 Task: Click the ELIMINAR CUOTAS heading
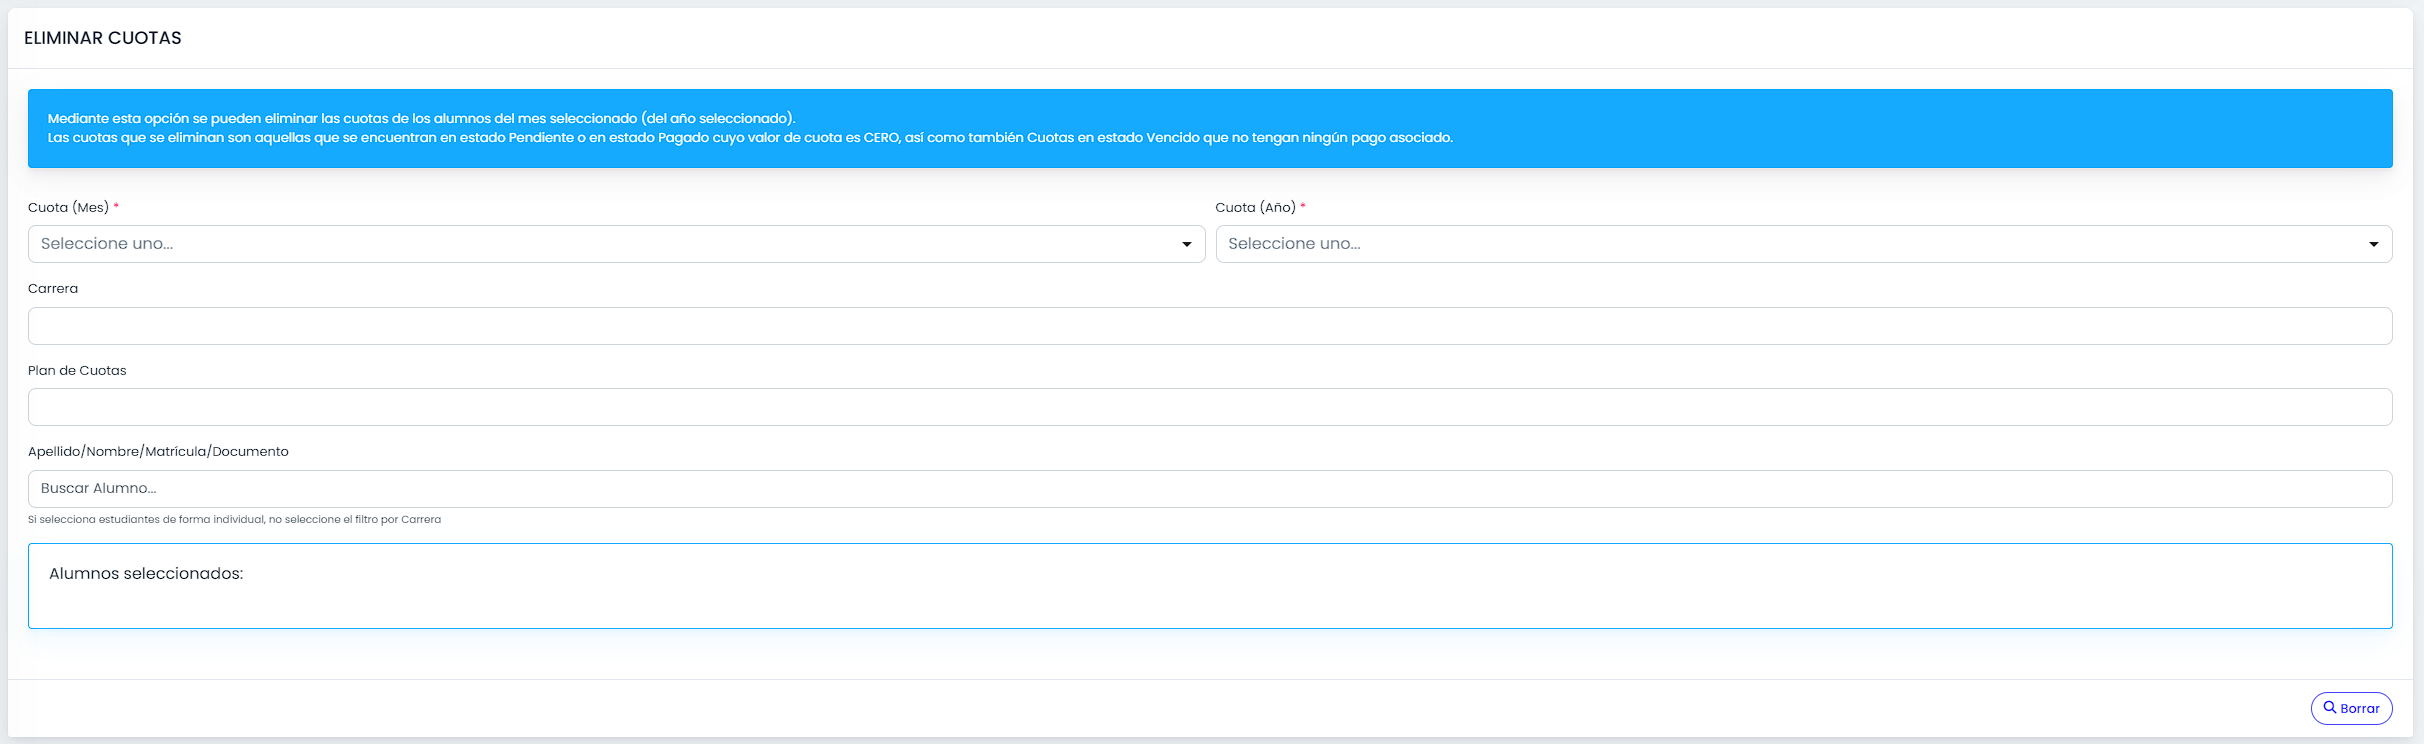pyautogui.click(x=103, y=38)
